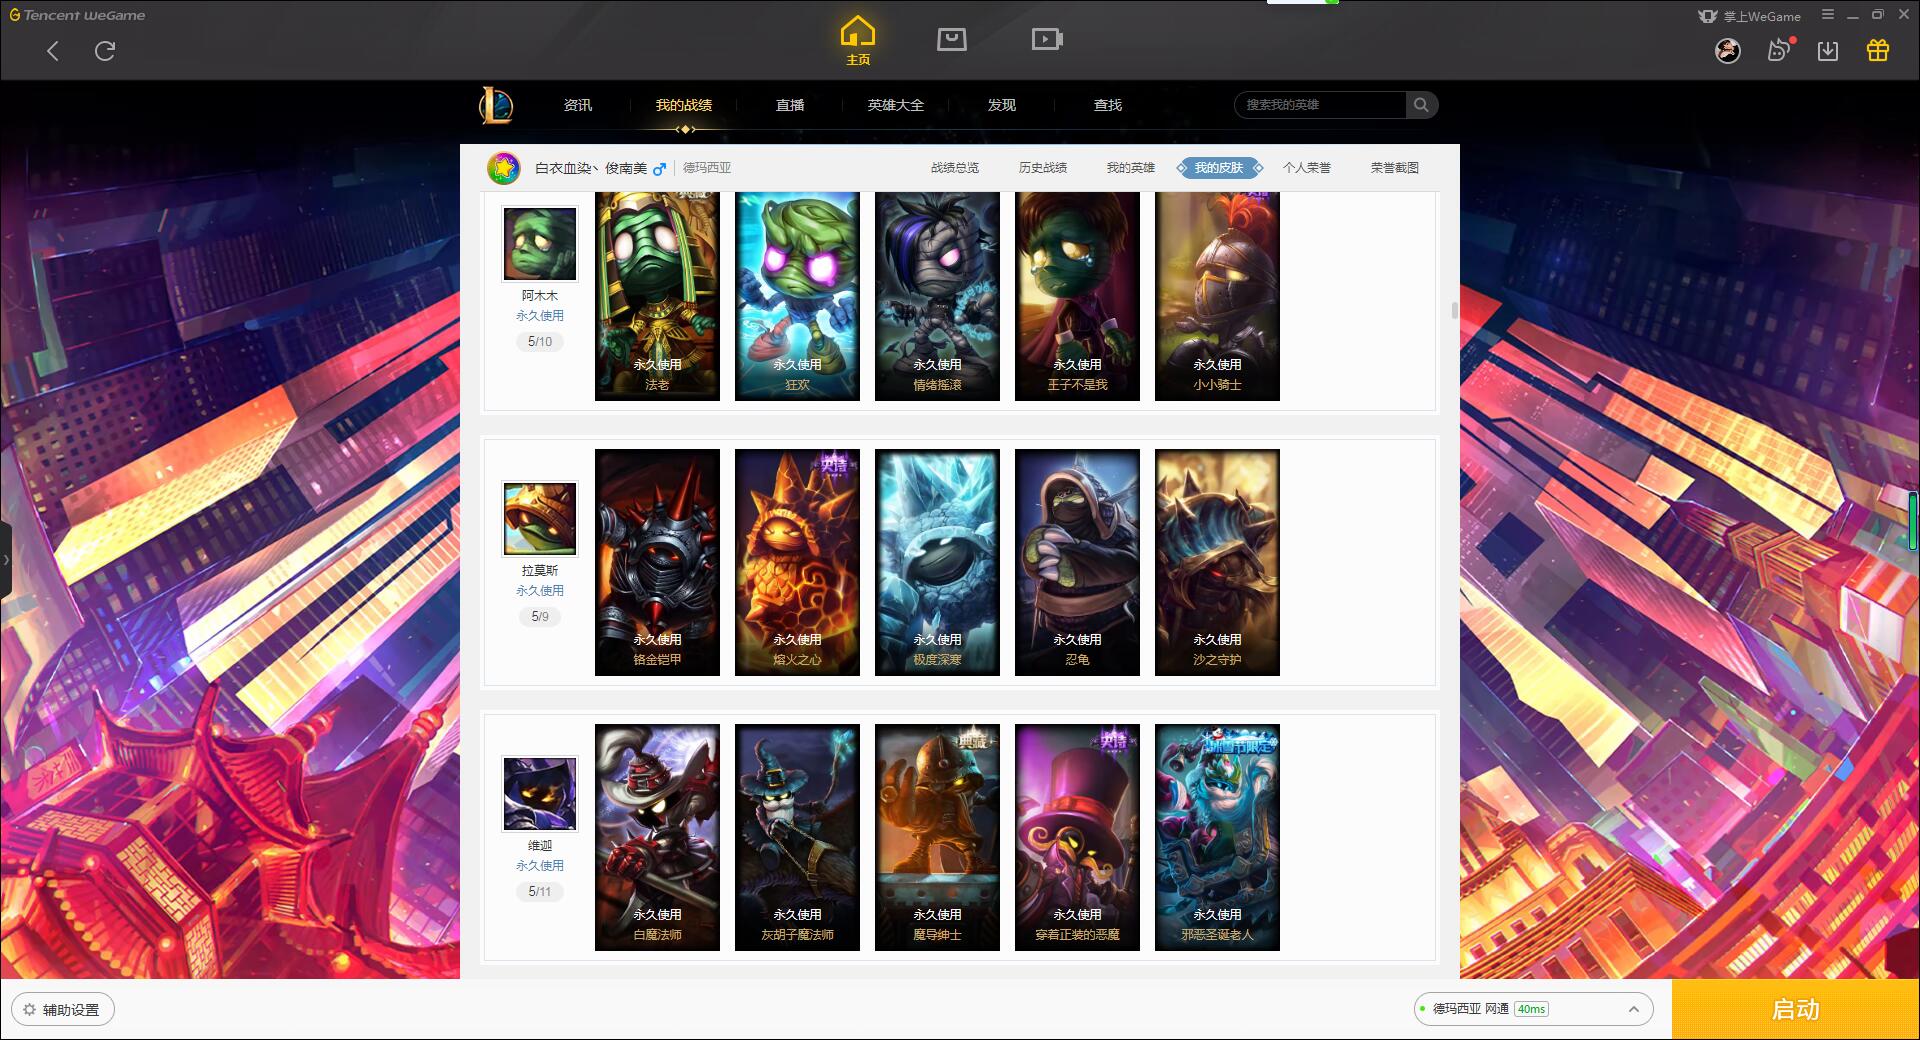Click the gear icon in 辅助设置
Screen dimensions: 1920x1040
[x=30, y=1010]
